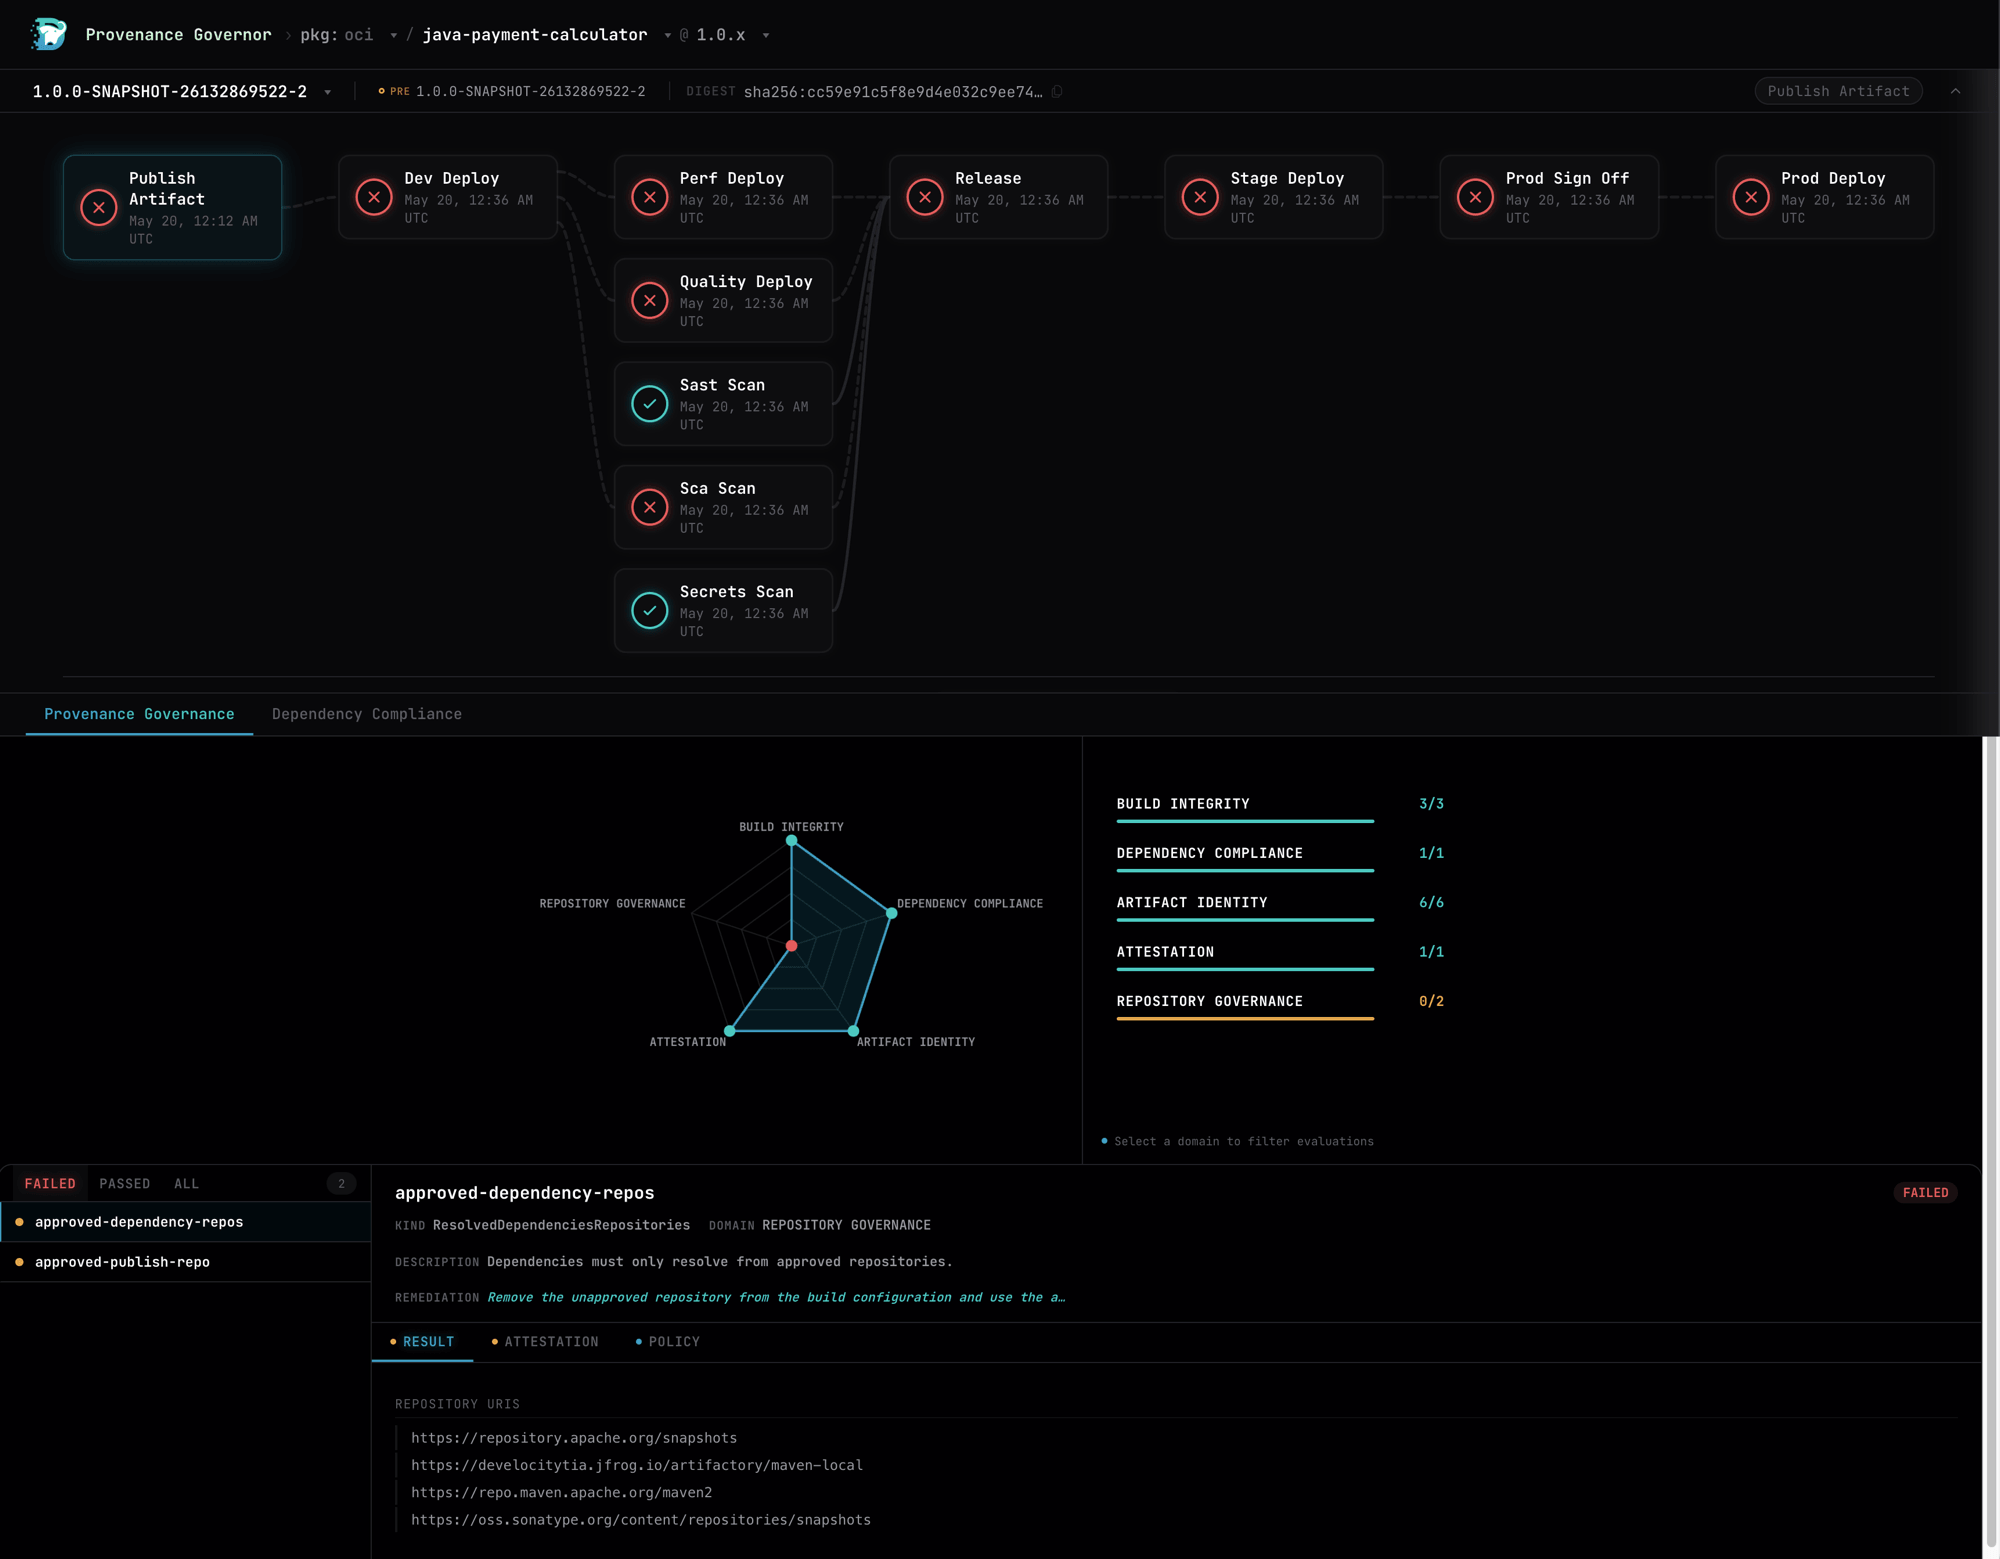Click the Build Integrity radar chart point
2000x1559 pixels.
coord(791,841)
